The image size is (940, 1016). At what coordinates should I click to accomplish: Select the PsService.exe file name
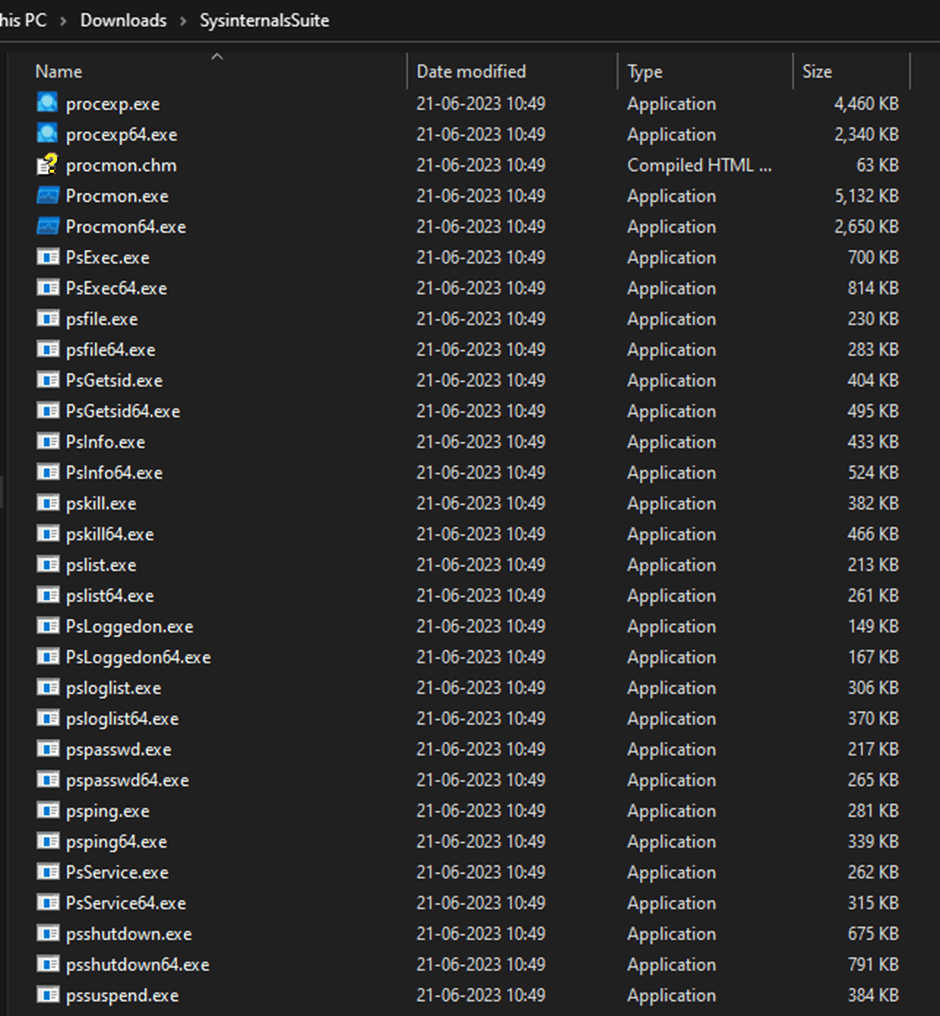[x=117, y=872]
